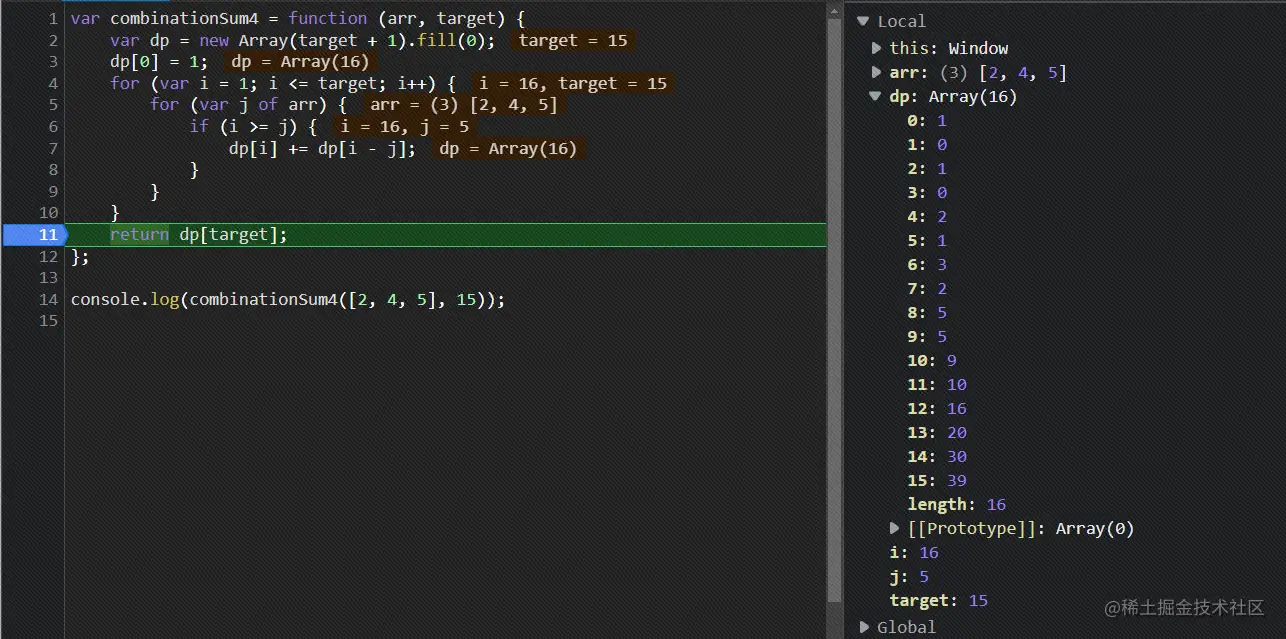Expand the [[Prototype]] Array(0) entry
1286x639 pixels.
(894, 528)
